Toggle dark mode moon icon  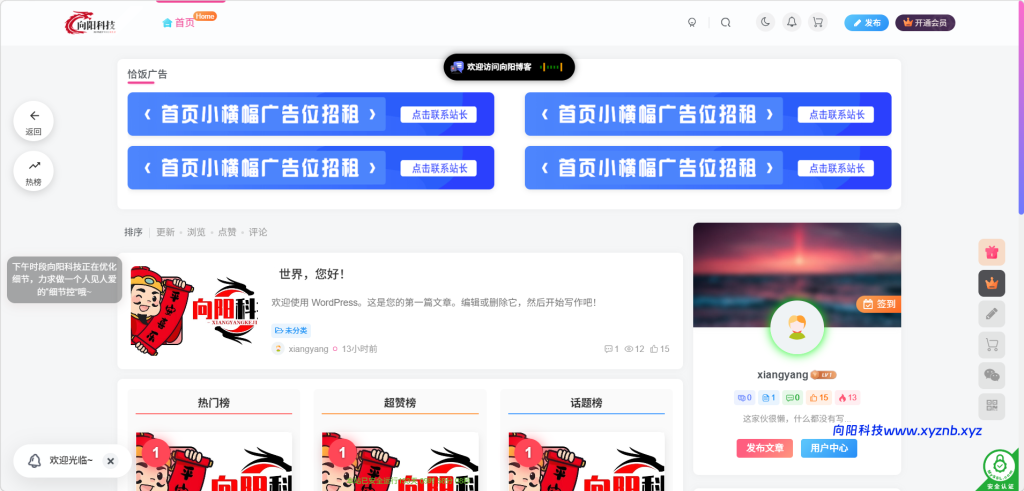(x=765, y=22)
